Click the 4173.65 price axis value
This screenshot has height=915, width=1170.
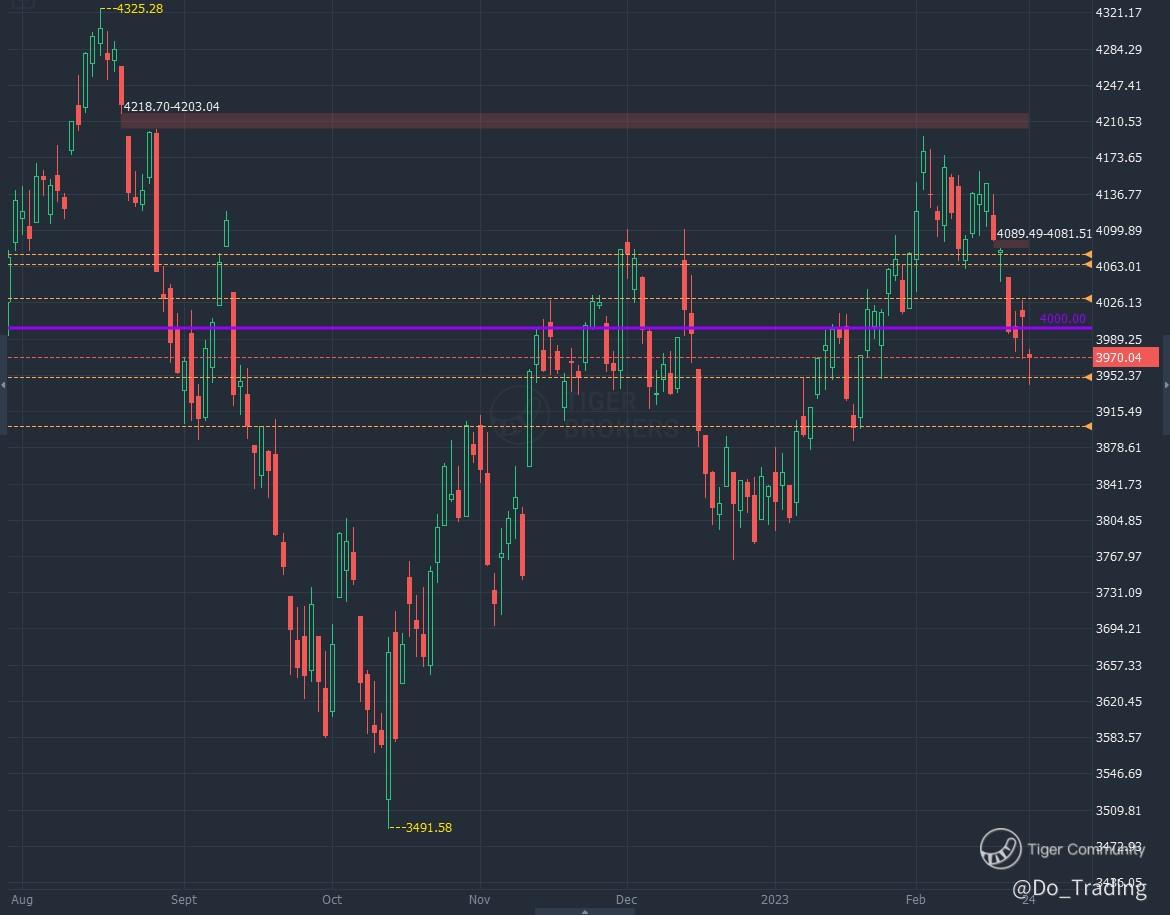[x=1119, y=157]
